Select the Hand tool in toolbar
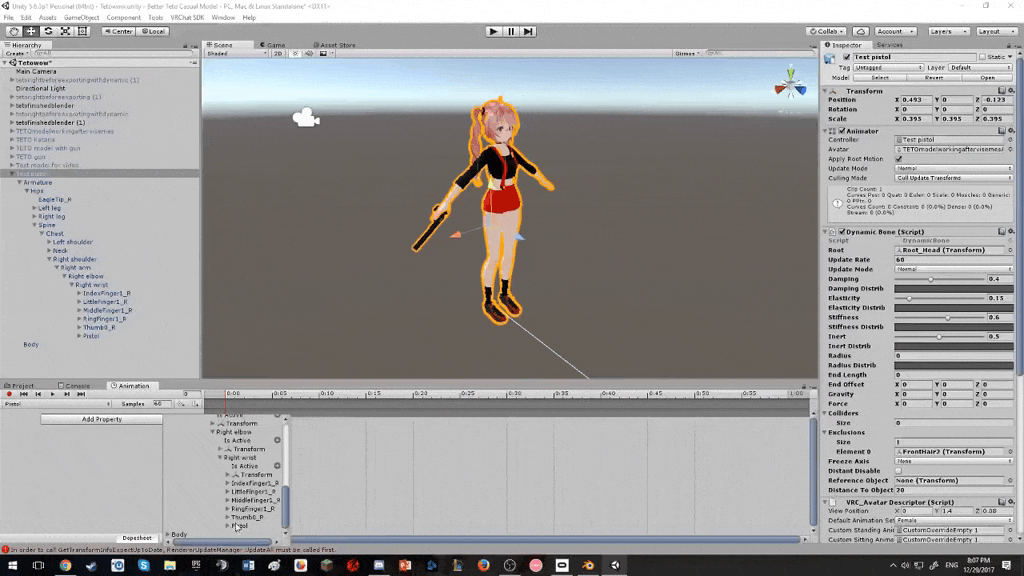The image size is (1024, 576). coord(14,31)
